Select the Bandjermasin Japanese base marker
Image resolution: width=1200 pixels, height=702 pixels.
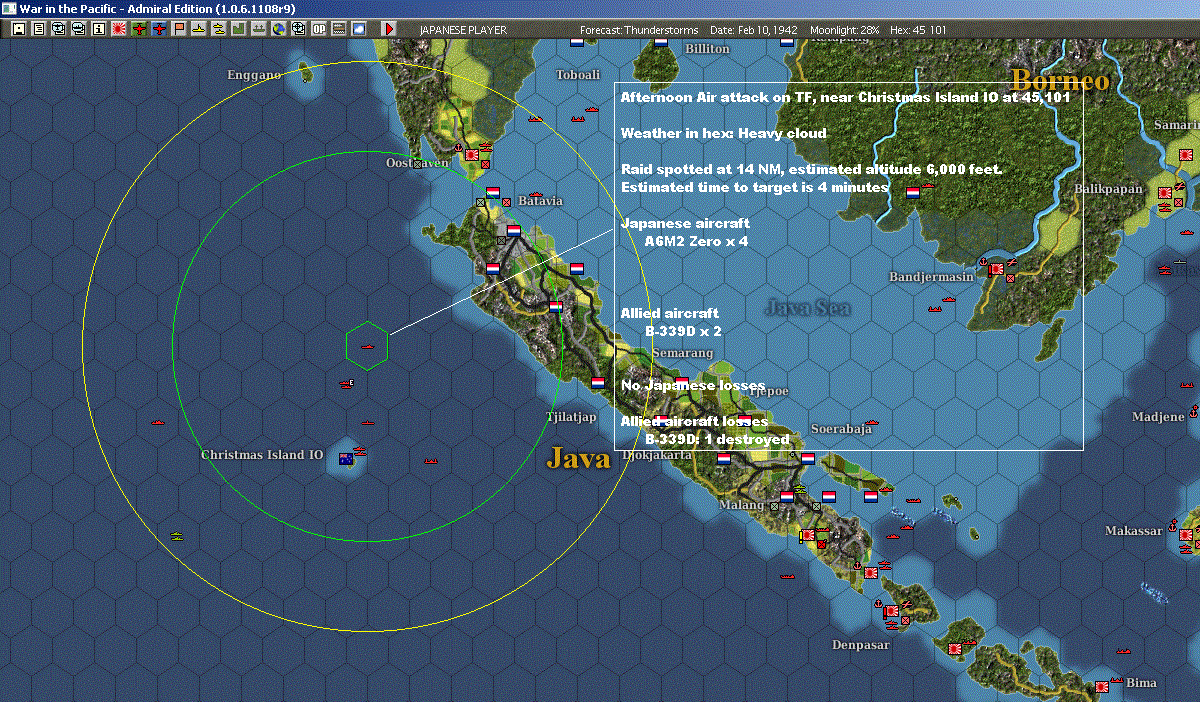[x=996, y=268]
